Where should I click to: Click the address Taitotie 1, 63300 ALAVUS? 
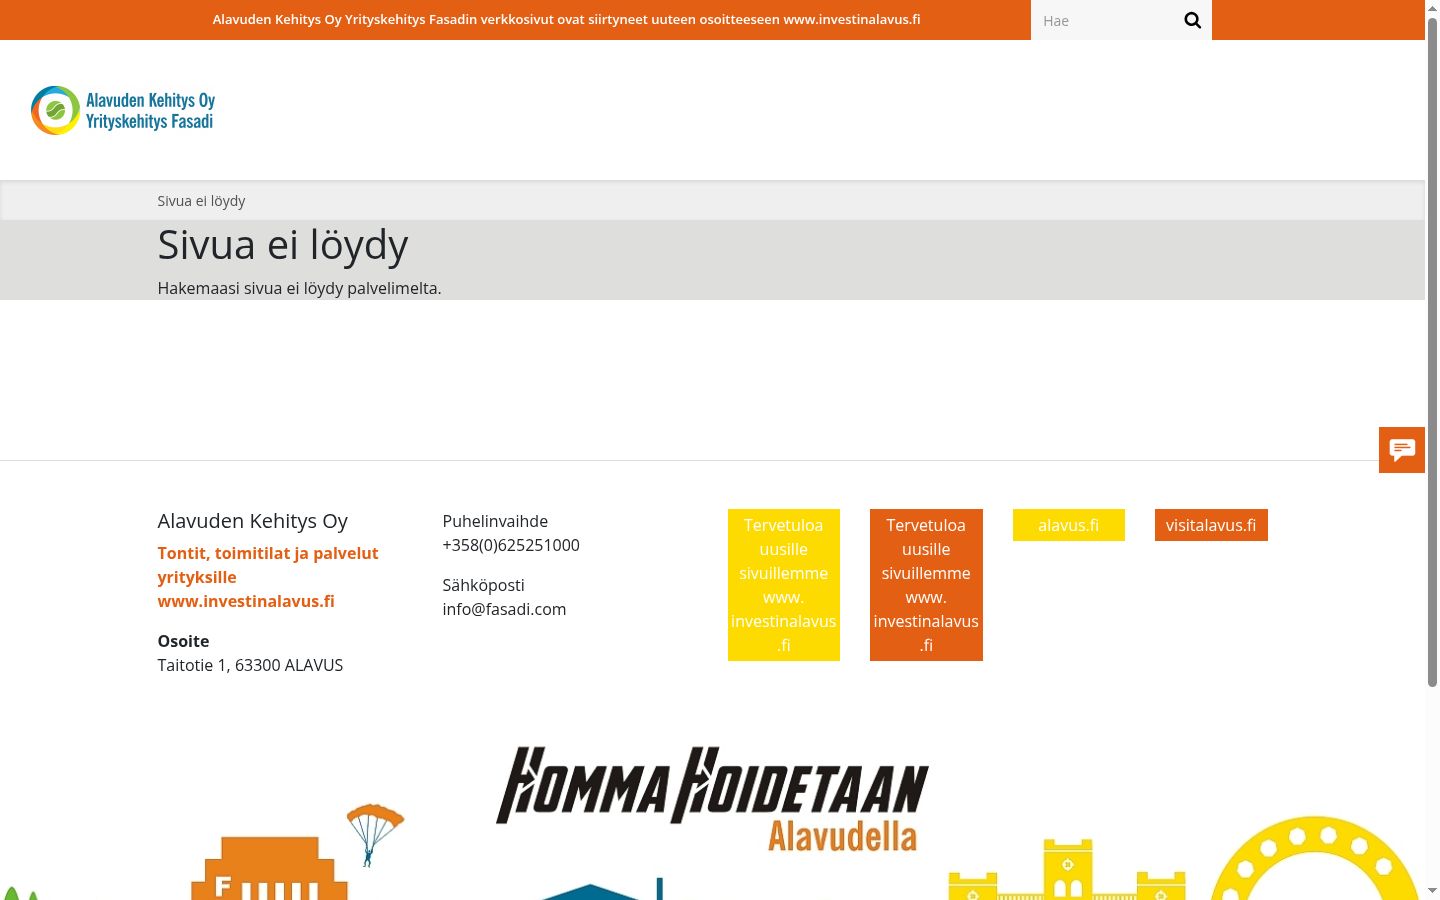click(x=250, y=665)
